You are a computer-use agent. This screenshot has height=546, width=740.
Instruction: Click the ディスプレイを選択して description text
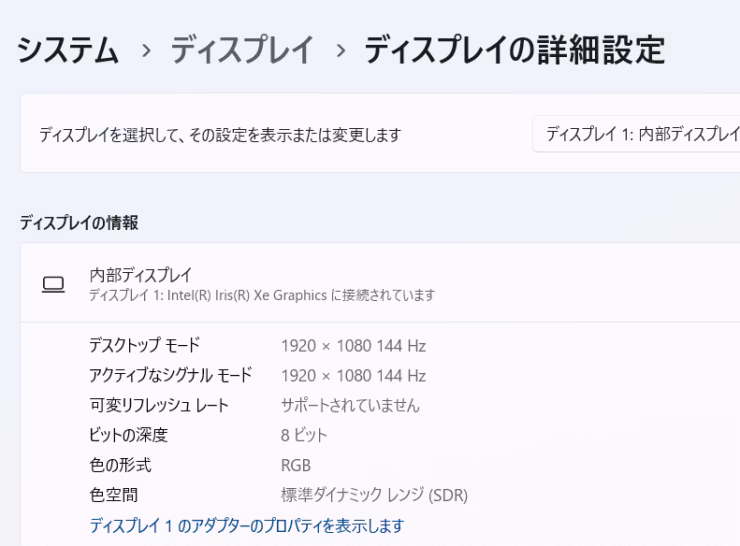[x=220, y=135]
